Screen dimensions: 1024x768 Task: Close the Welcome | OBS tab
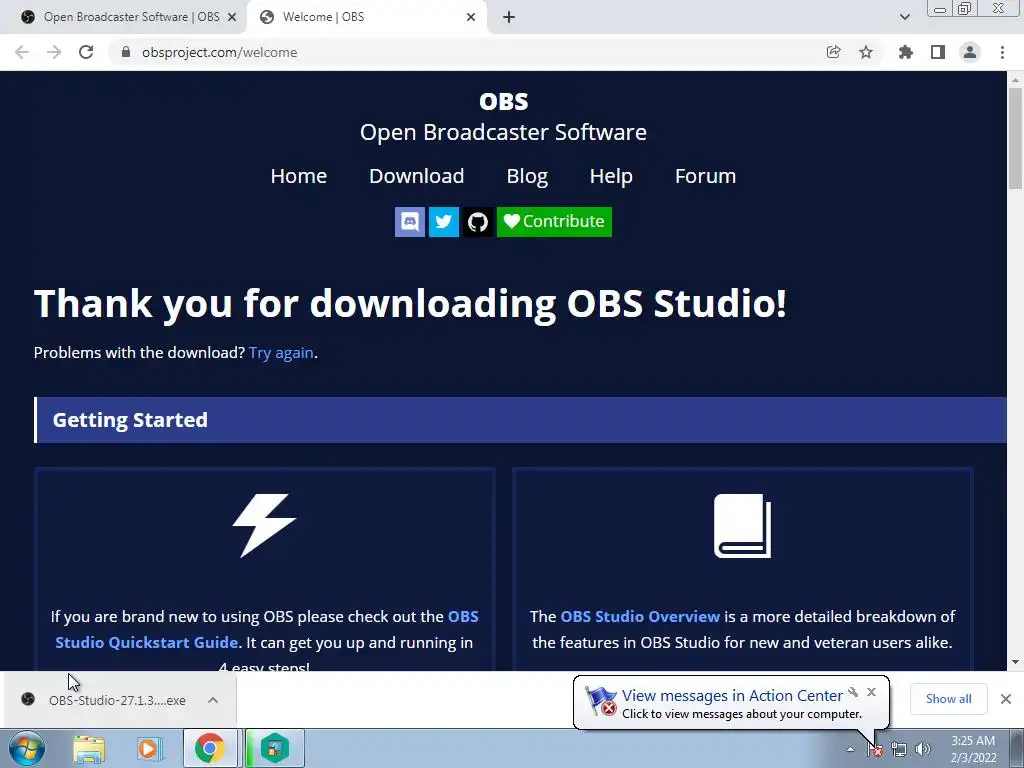click(x=471, y=17)
